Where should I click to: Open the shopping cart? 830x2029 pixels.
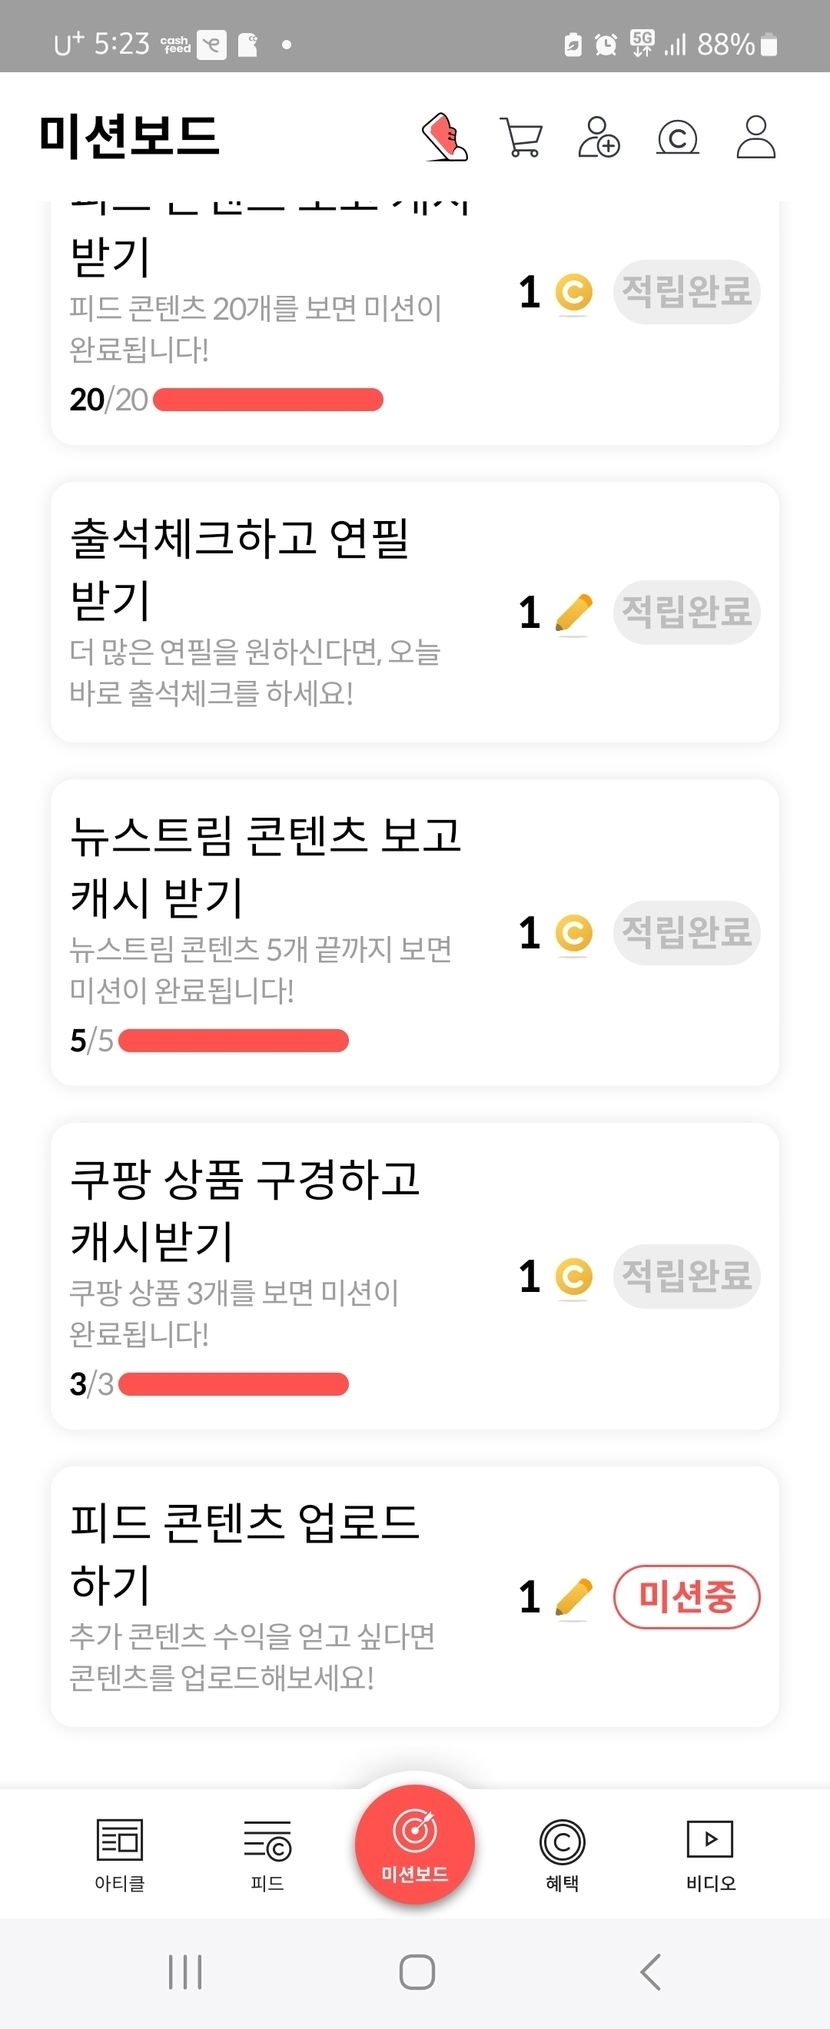[521, 138]
